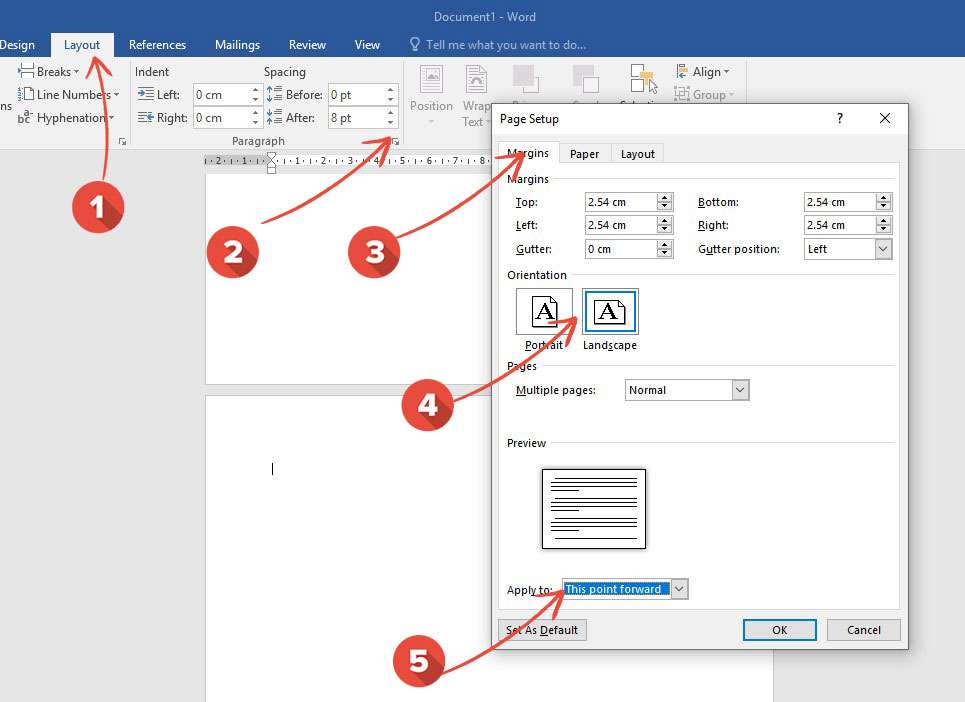This screenshot has height=702, width=965.
Task: Click the Bring Forward icon
Action: coord(526,79)
